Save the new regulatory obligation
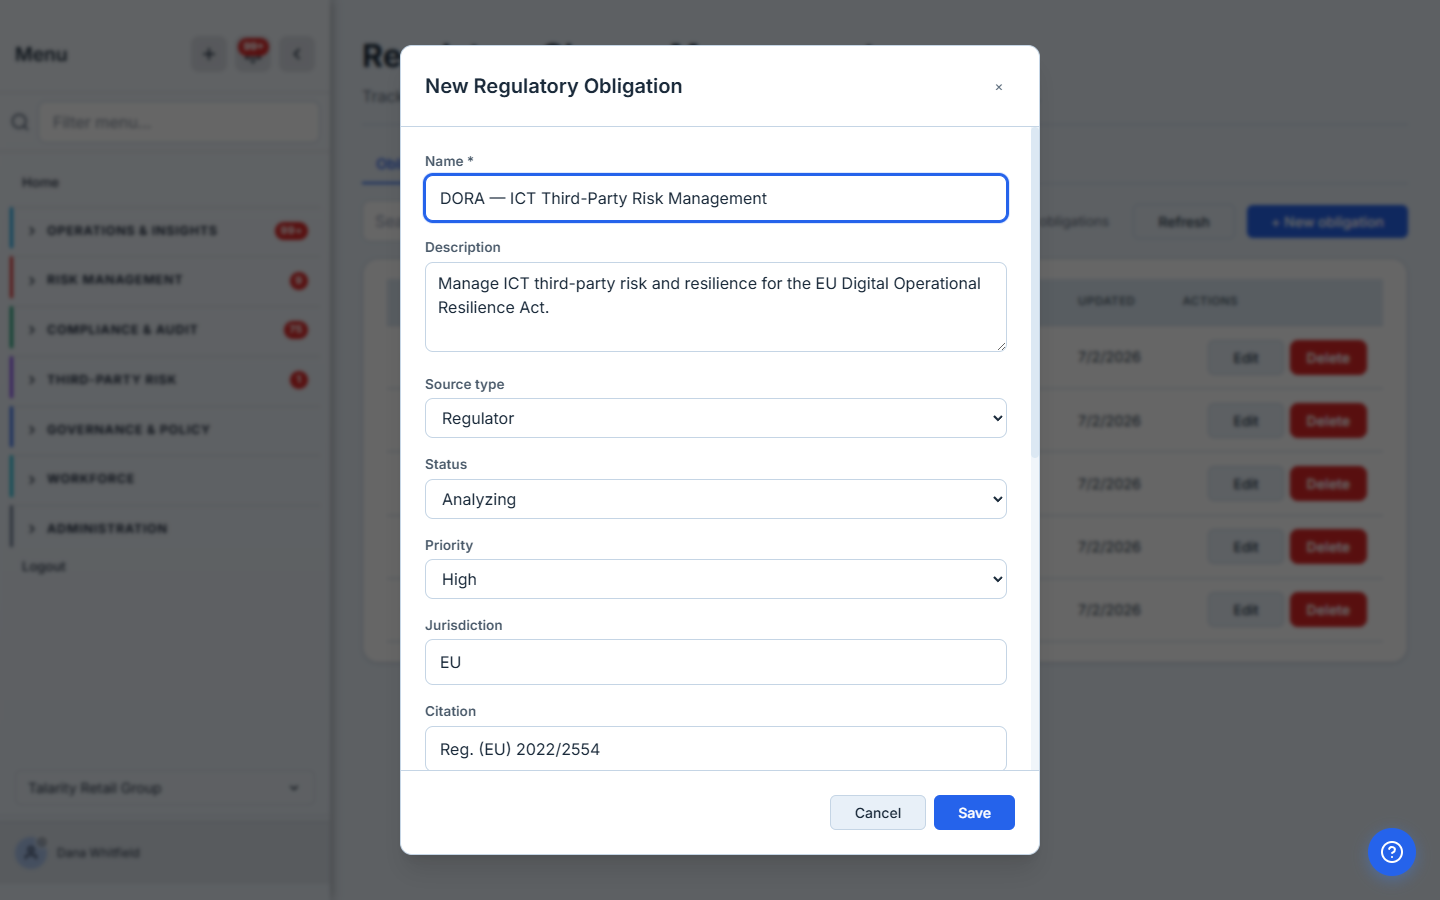The image size is (1440, 900). pyautogui.click(x=974, y=813)
